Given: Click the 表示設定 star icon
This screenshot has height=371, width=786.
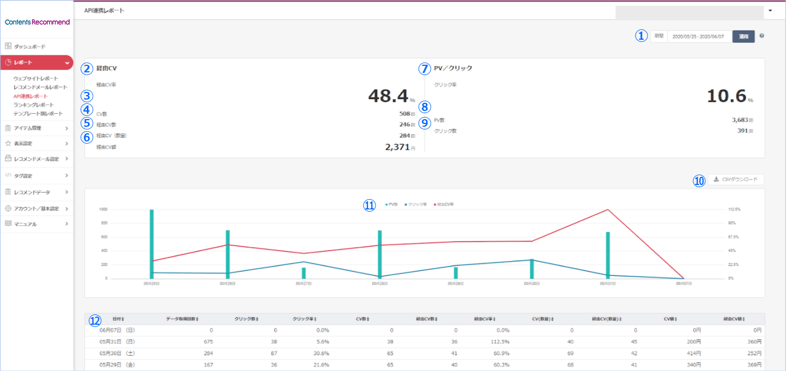Looking at the screenshot, I should (8, 143).
